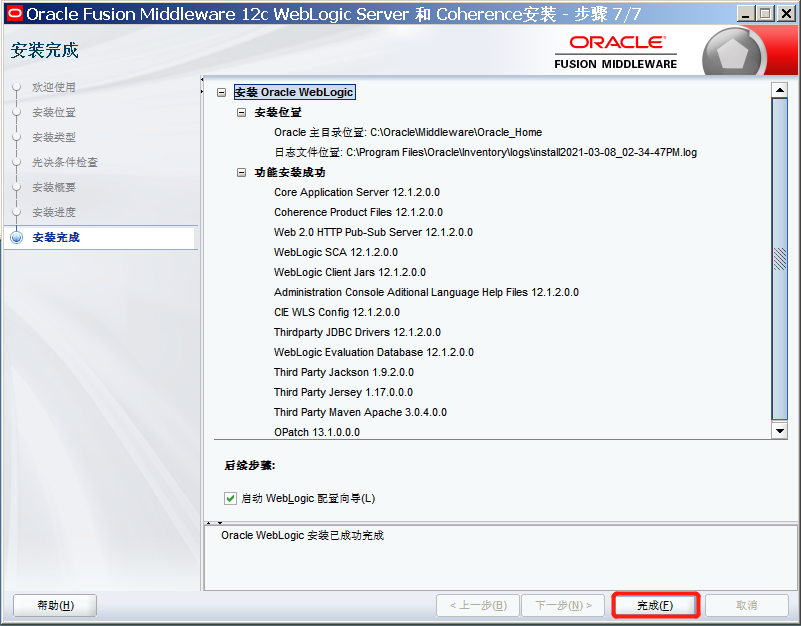Select the 安装完成 step bullet icon

click(x=17, y=238)
